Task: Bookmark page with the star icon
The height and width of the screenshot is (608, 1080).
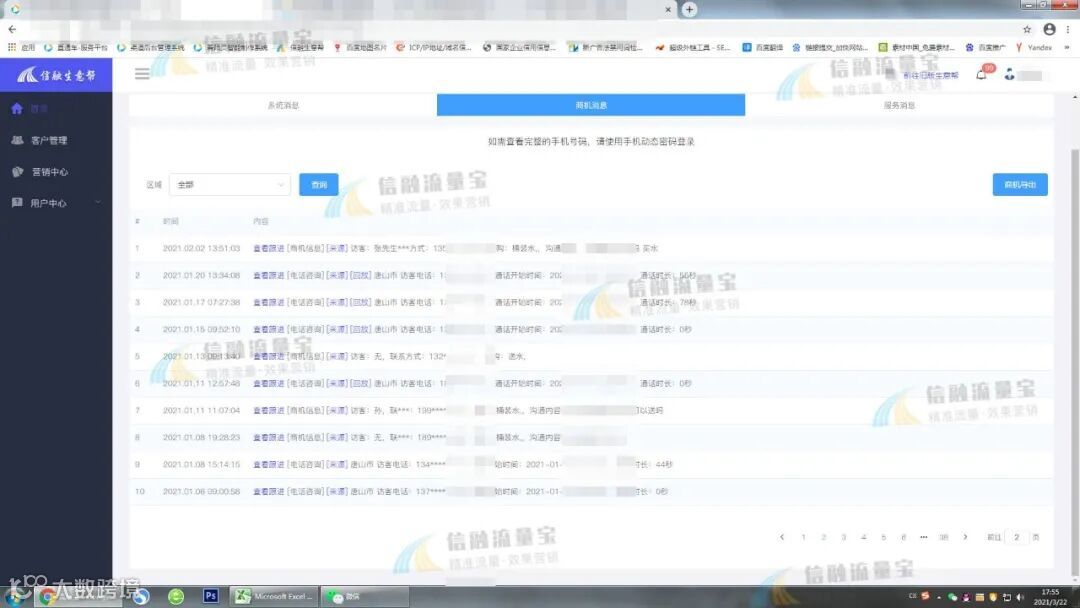Action: (x=1027, y=30)
